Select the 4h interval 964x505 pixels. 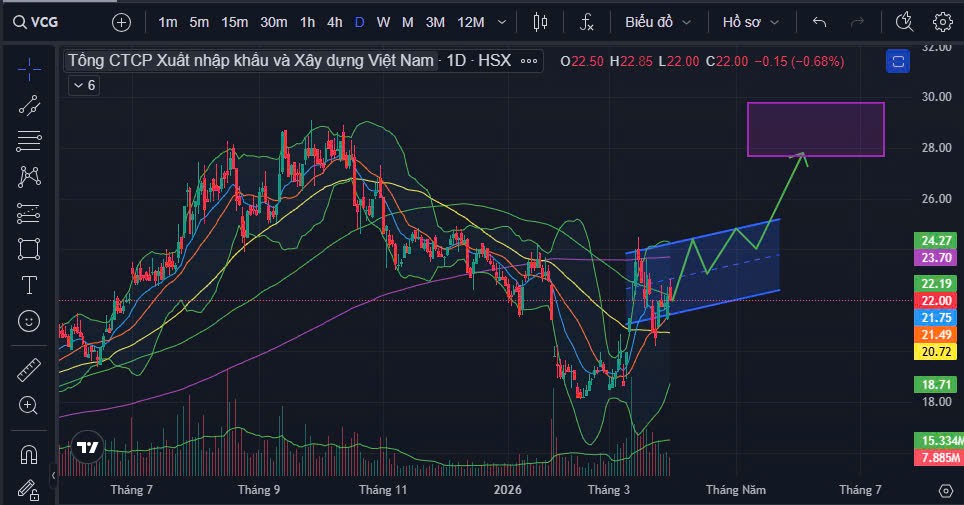[x=334, y=22]
